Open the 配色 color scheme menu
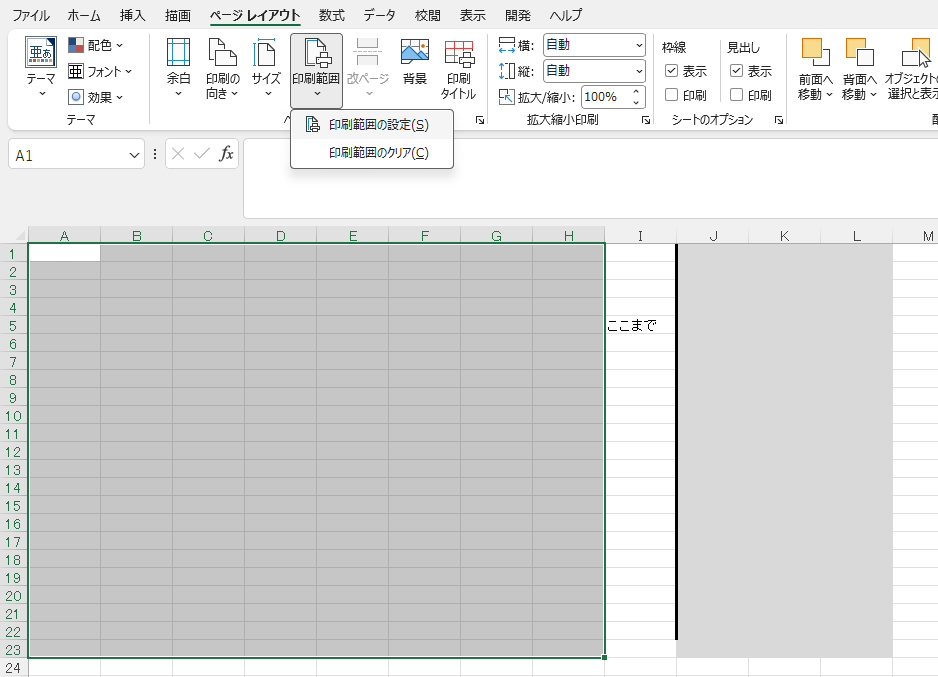Screen dimensions: 938x677 coord(95,45)
